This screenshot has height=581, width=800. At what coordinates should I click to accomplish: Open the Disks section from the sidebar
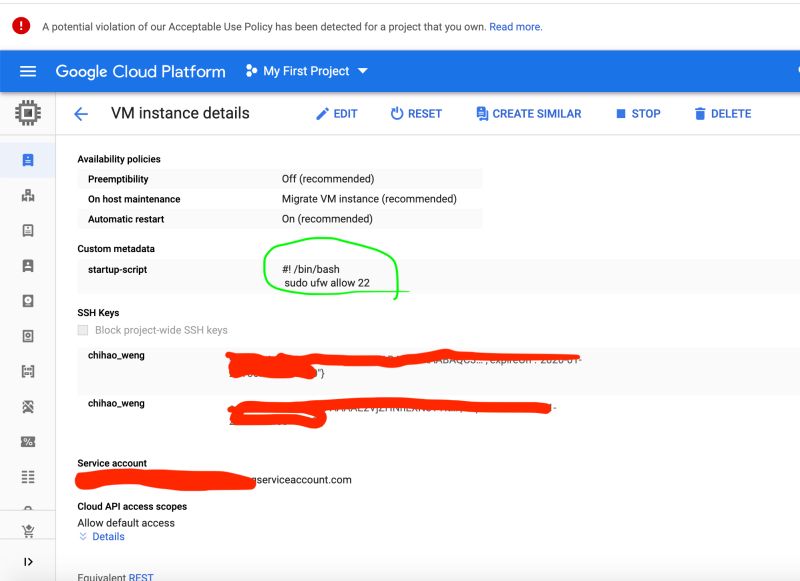(27, 302)
